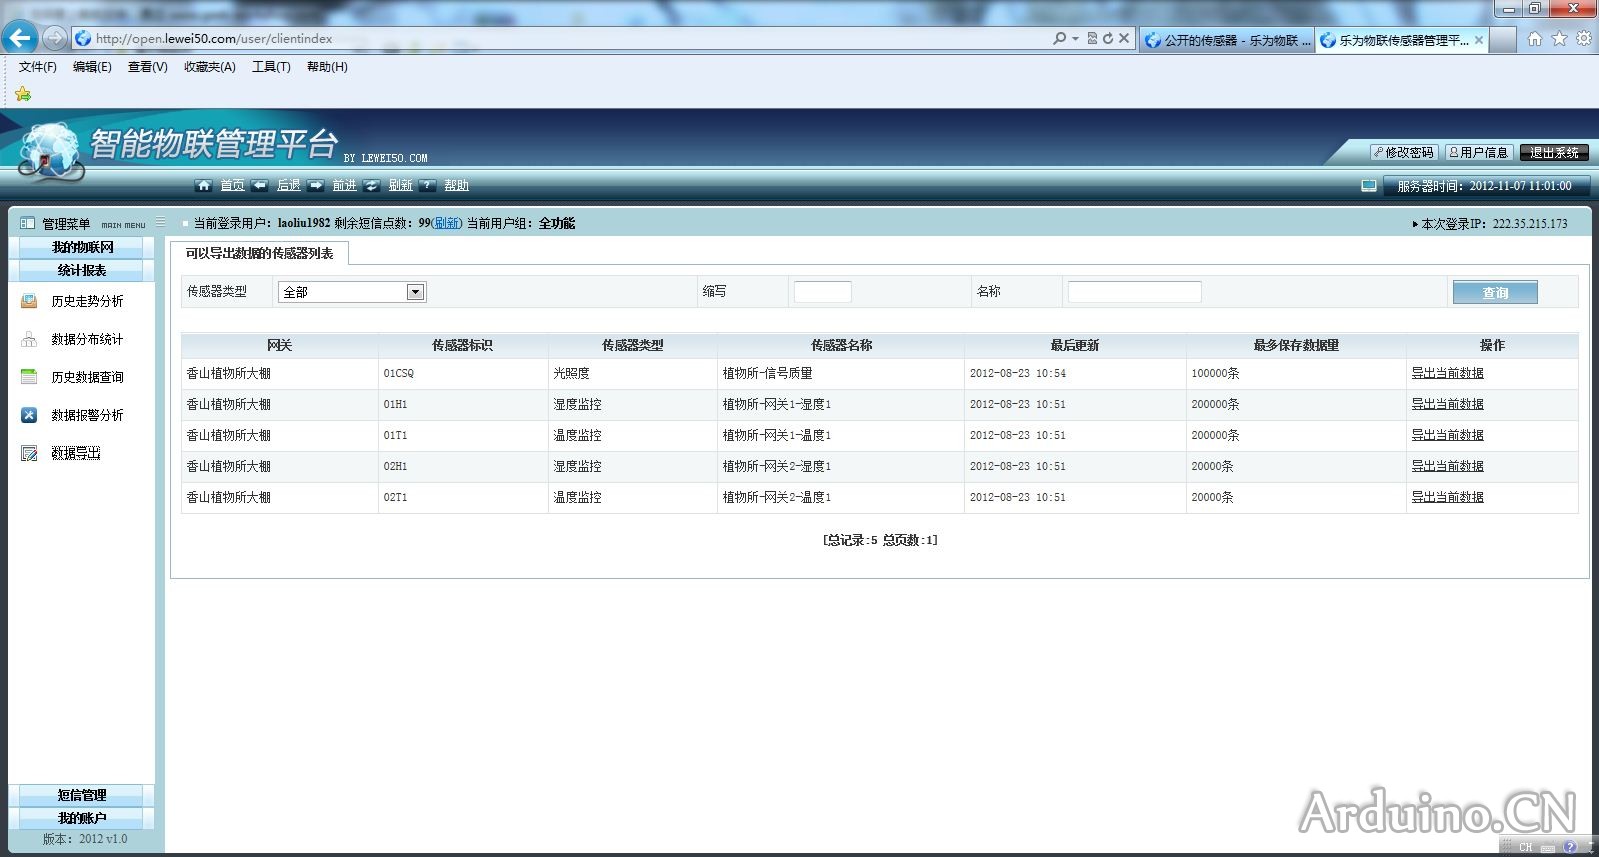The width and height of the screenshot is (1599, 857).
Task: Open the 工具(T) menu
Action: click(271, 67)
